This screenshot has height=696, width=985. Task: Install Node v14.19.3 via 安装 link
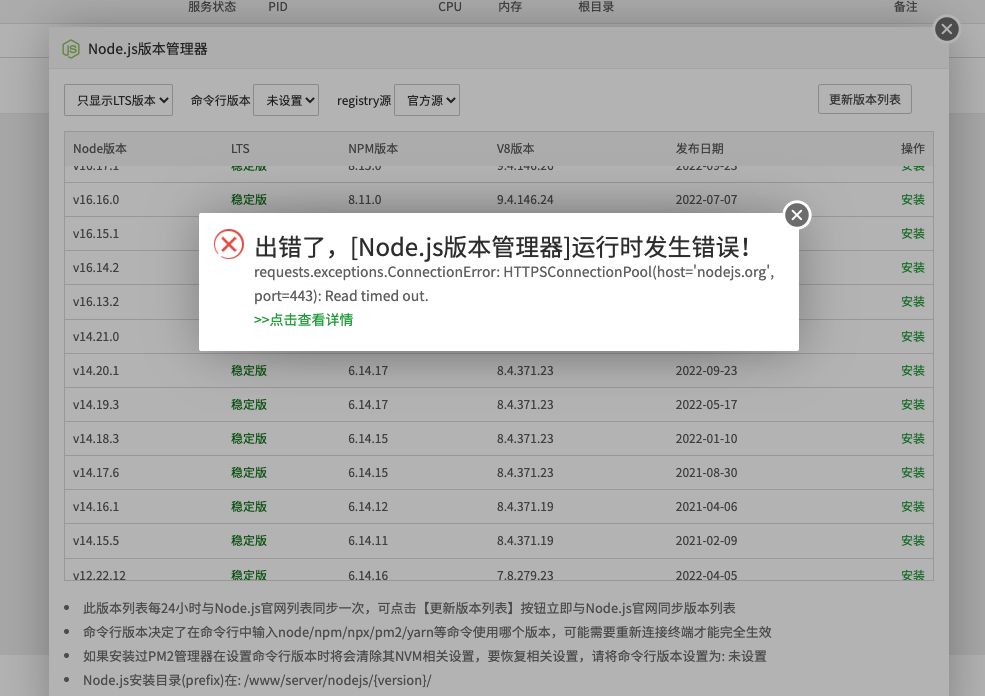click(913, 405)
